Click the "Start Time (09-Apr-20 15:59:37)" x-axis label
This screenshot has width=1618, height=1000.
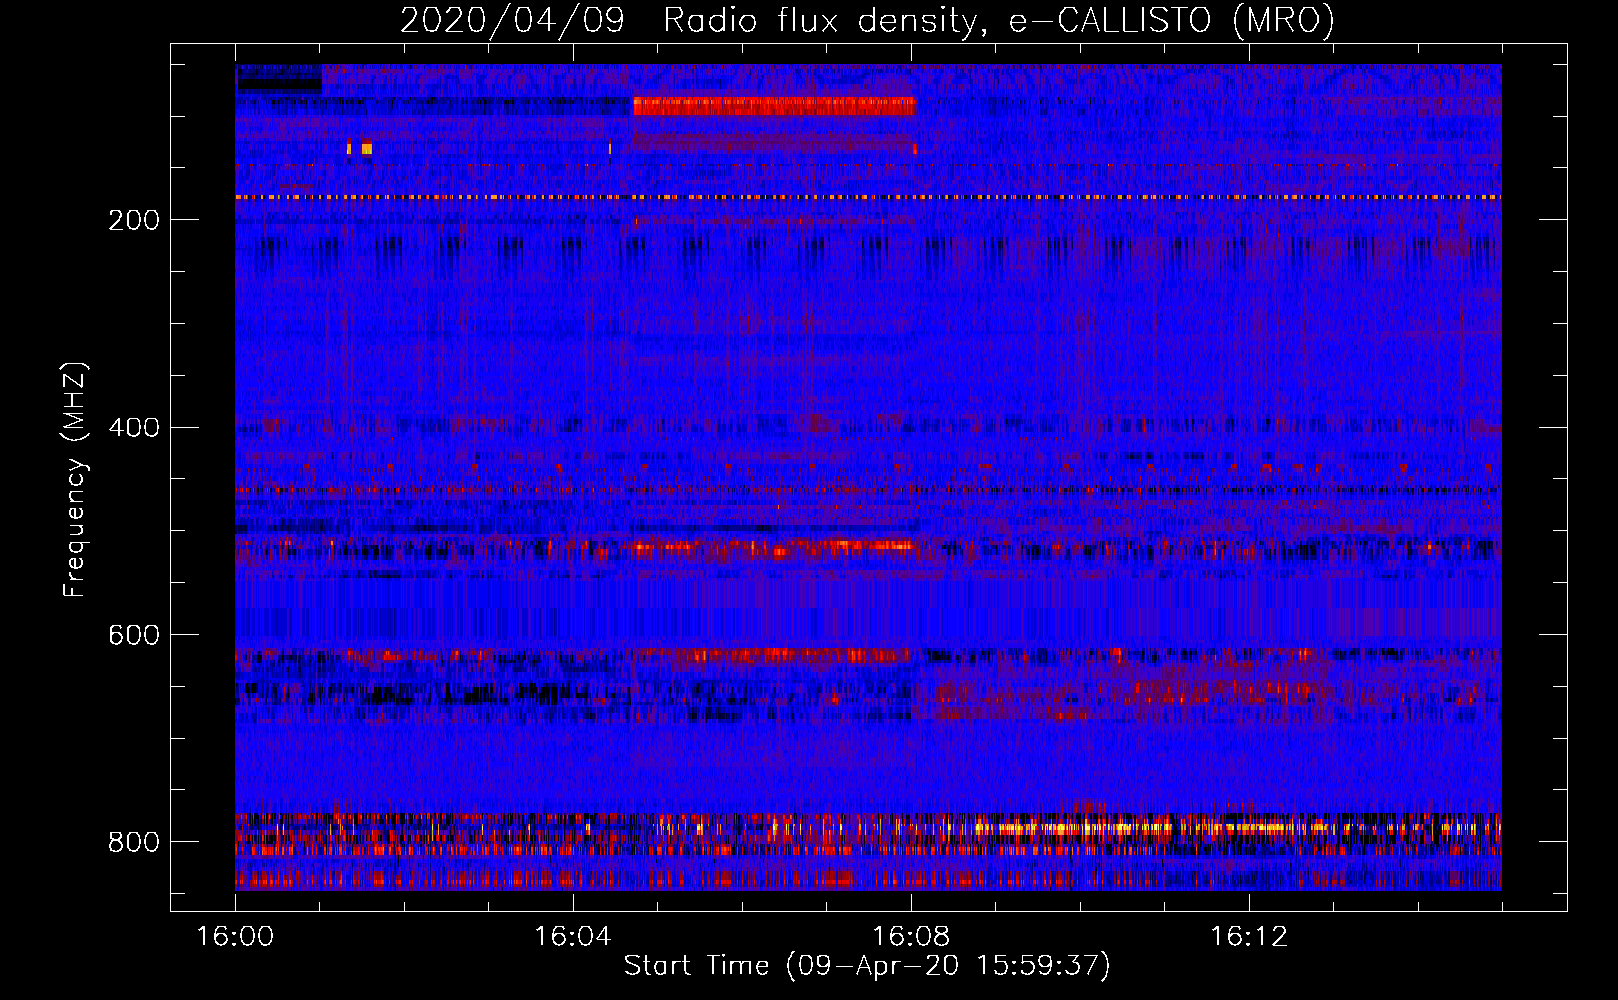tap(867, 966)
